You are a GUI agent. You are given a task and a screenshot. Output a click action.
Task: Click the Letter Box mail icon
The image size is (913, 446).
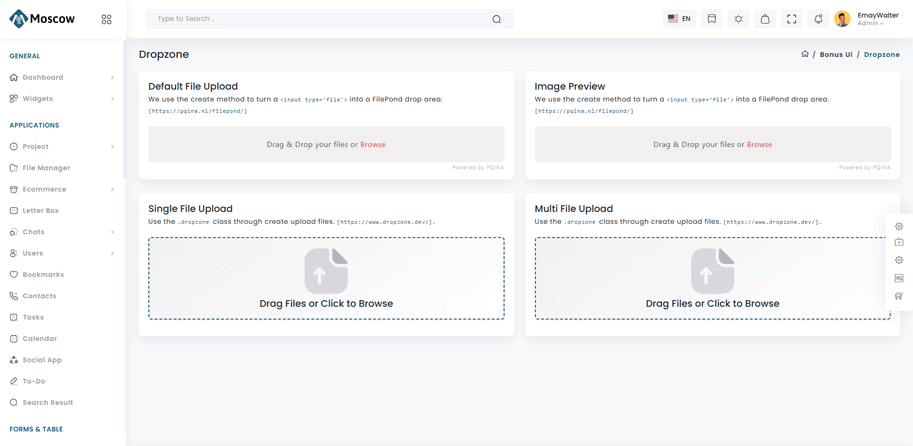pyautogui.click(x=14, y=211)
